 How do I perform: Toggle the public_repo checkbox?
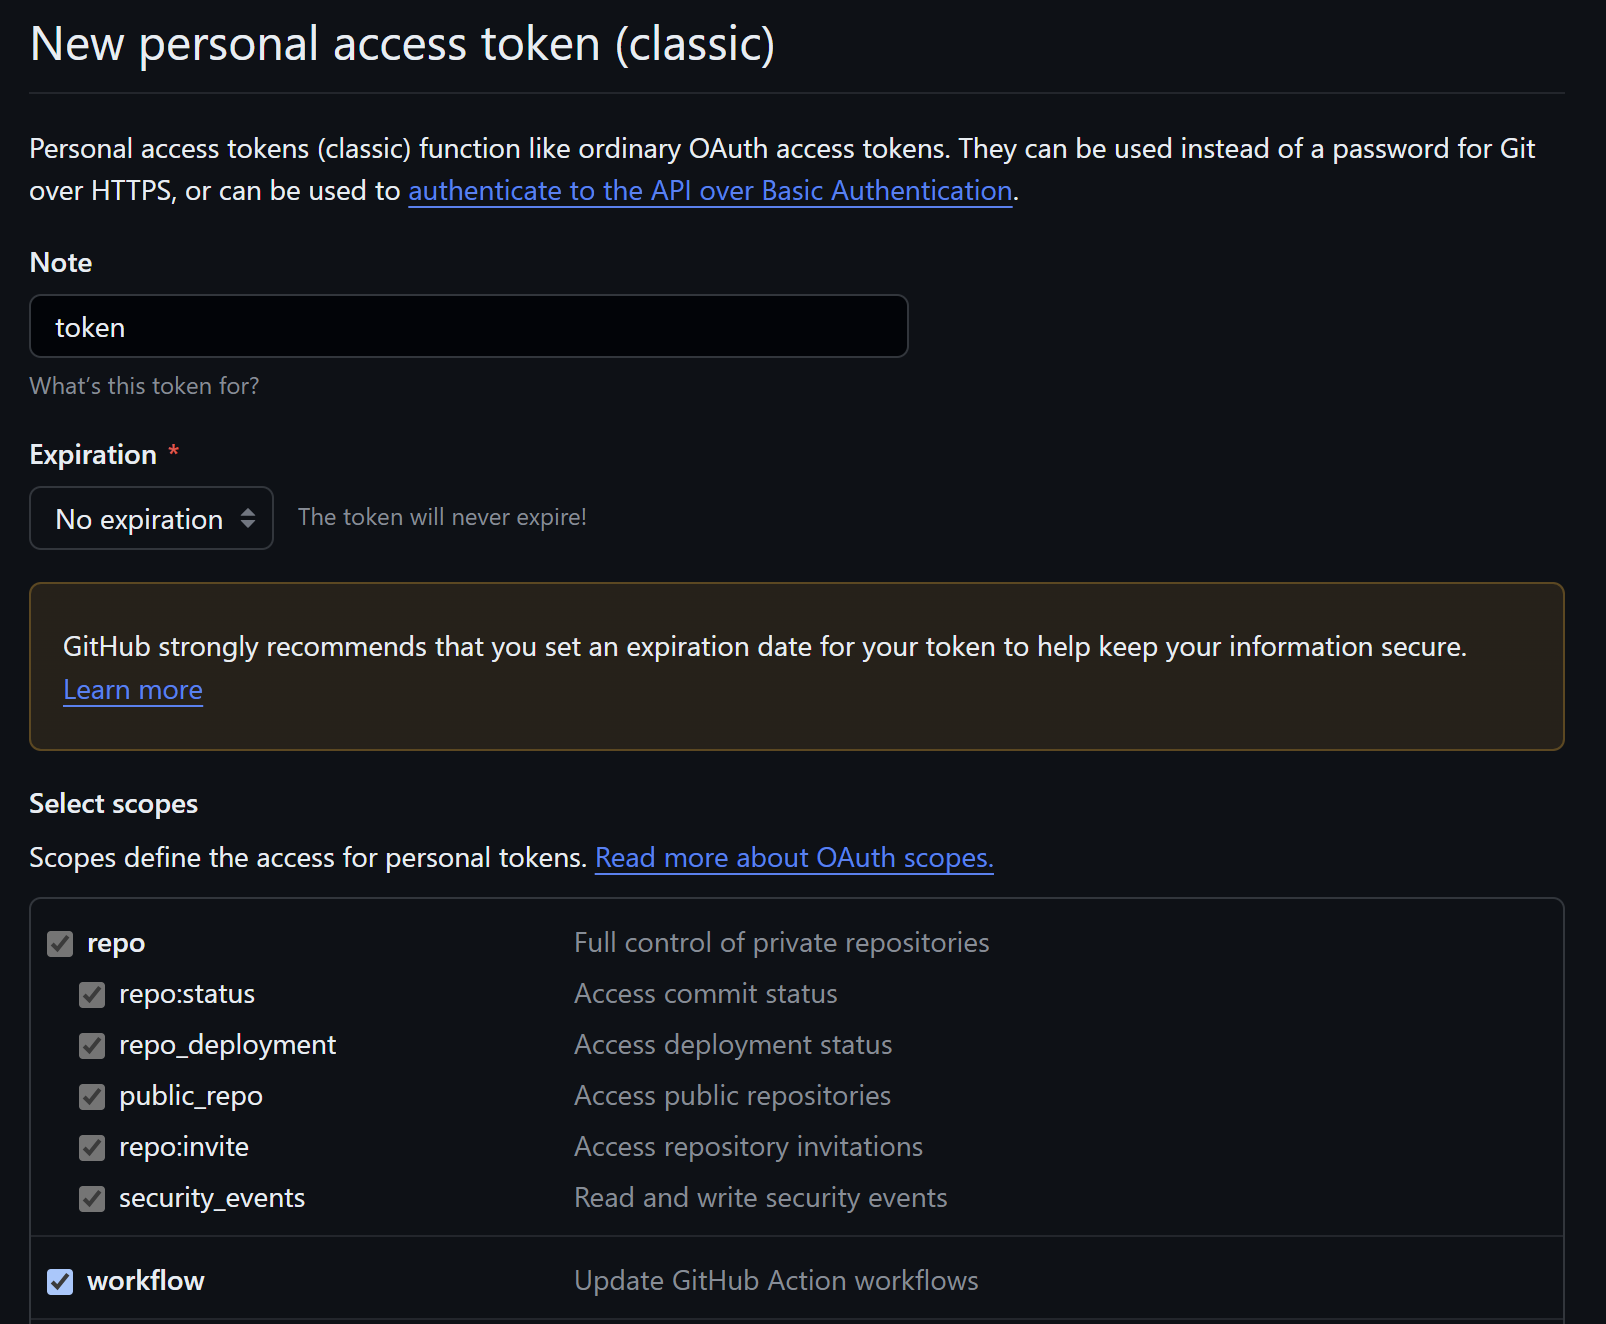pyautogui.click(x=92, y=1097)
